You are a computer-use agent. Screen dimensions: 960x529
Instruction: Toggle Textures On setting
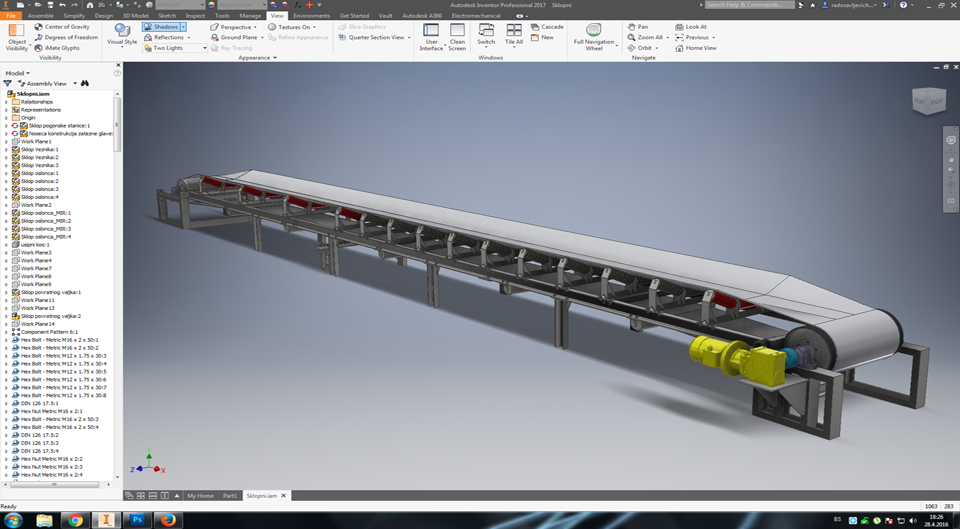tap(293, 27)
